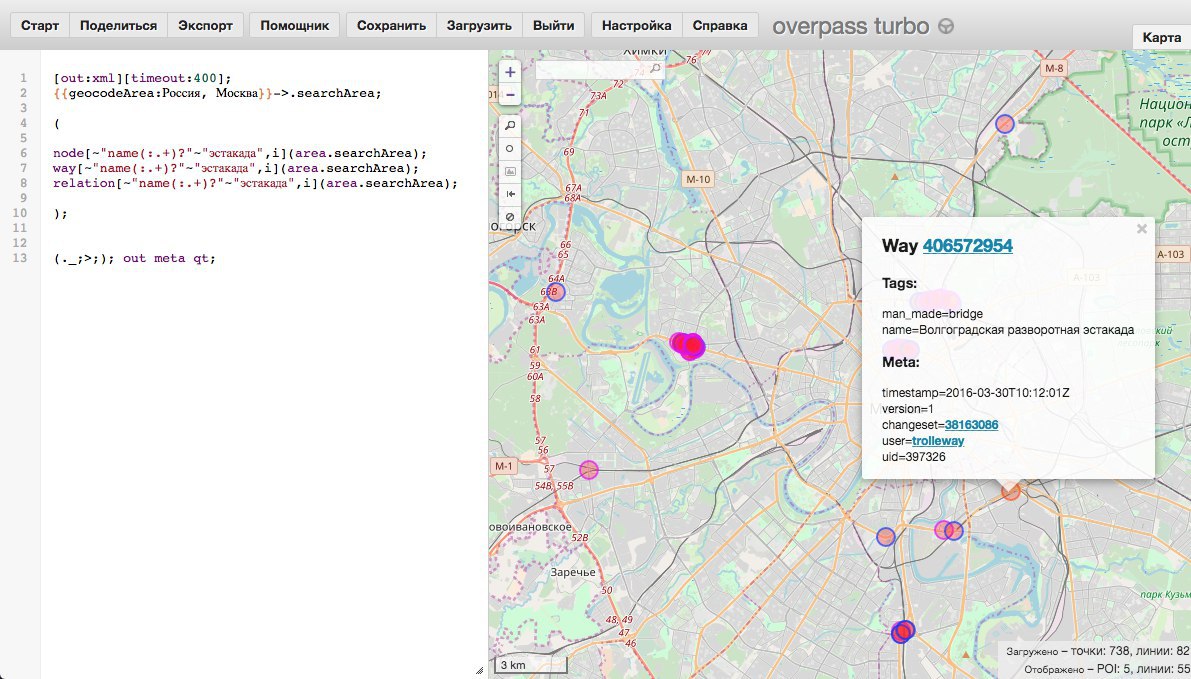Run the query with Старт button
The image size is (1191, 679).
40,25
